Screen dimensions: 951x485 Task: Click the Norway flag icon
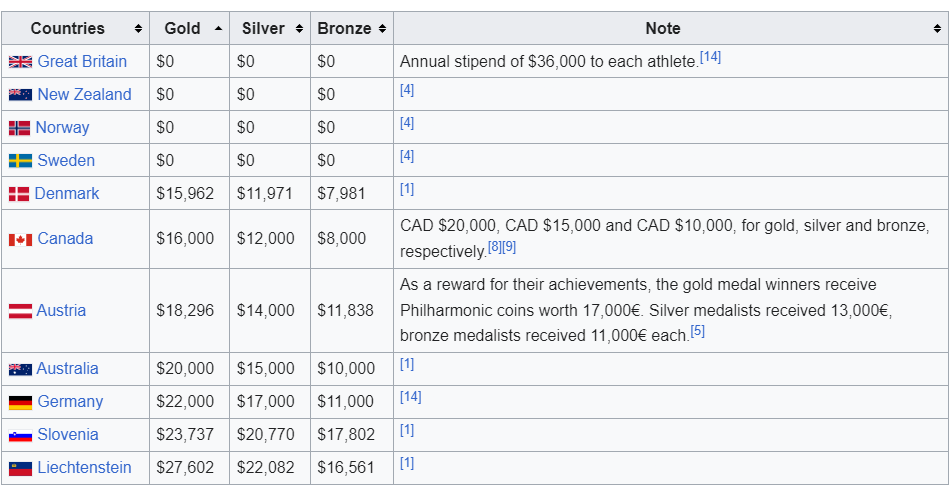pos(19,128)
